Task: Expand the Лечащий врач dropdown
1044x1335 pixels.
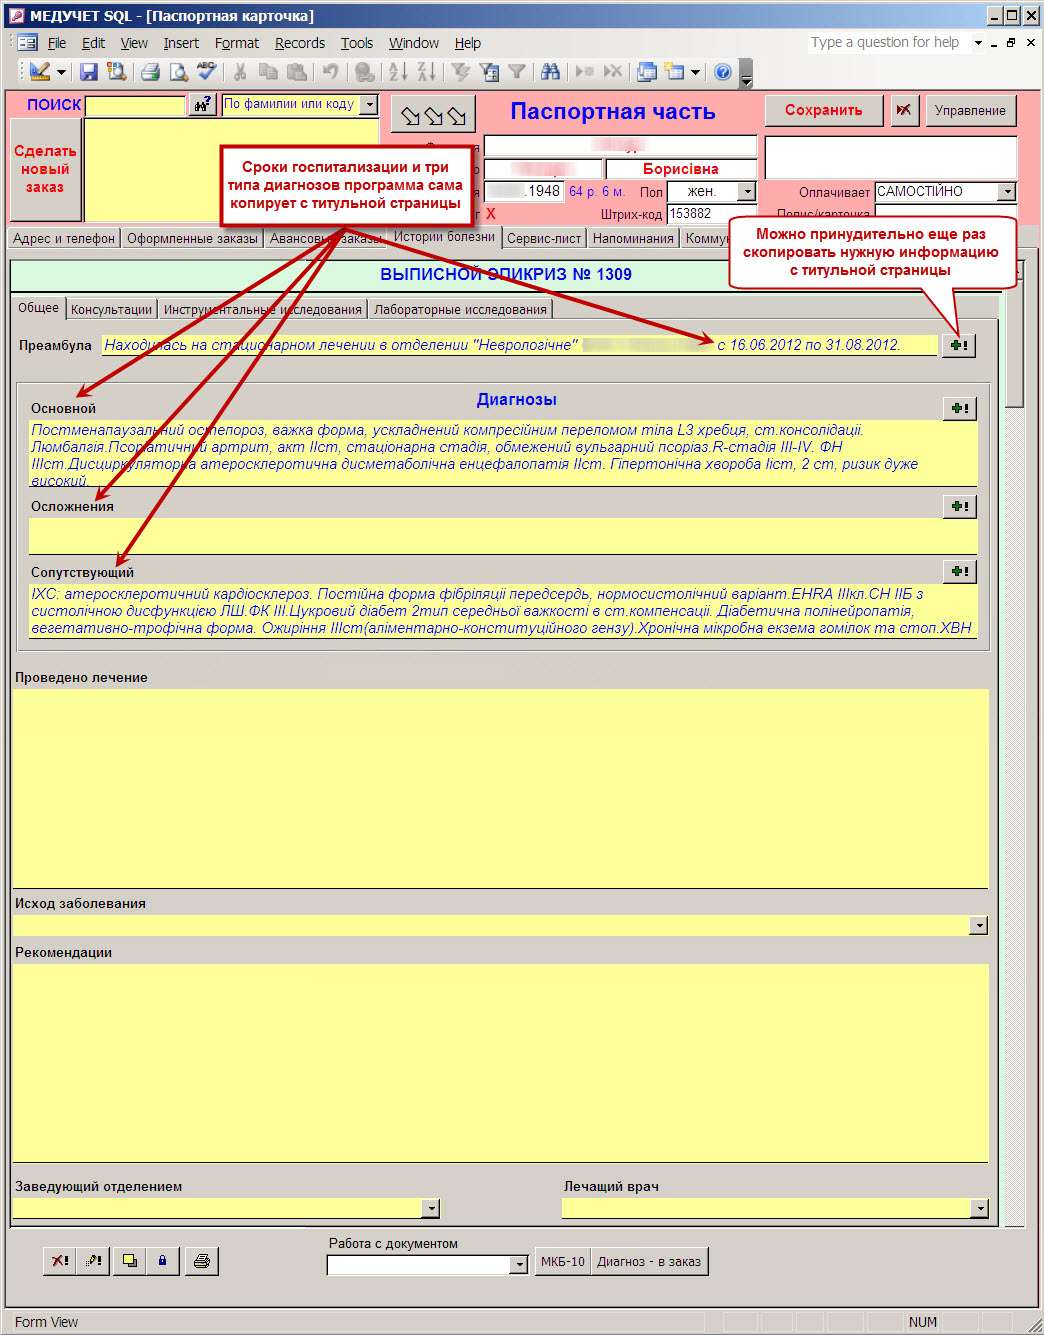Action: coord(979,1208)
